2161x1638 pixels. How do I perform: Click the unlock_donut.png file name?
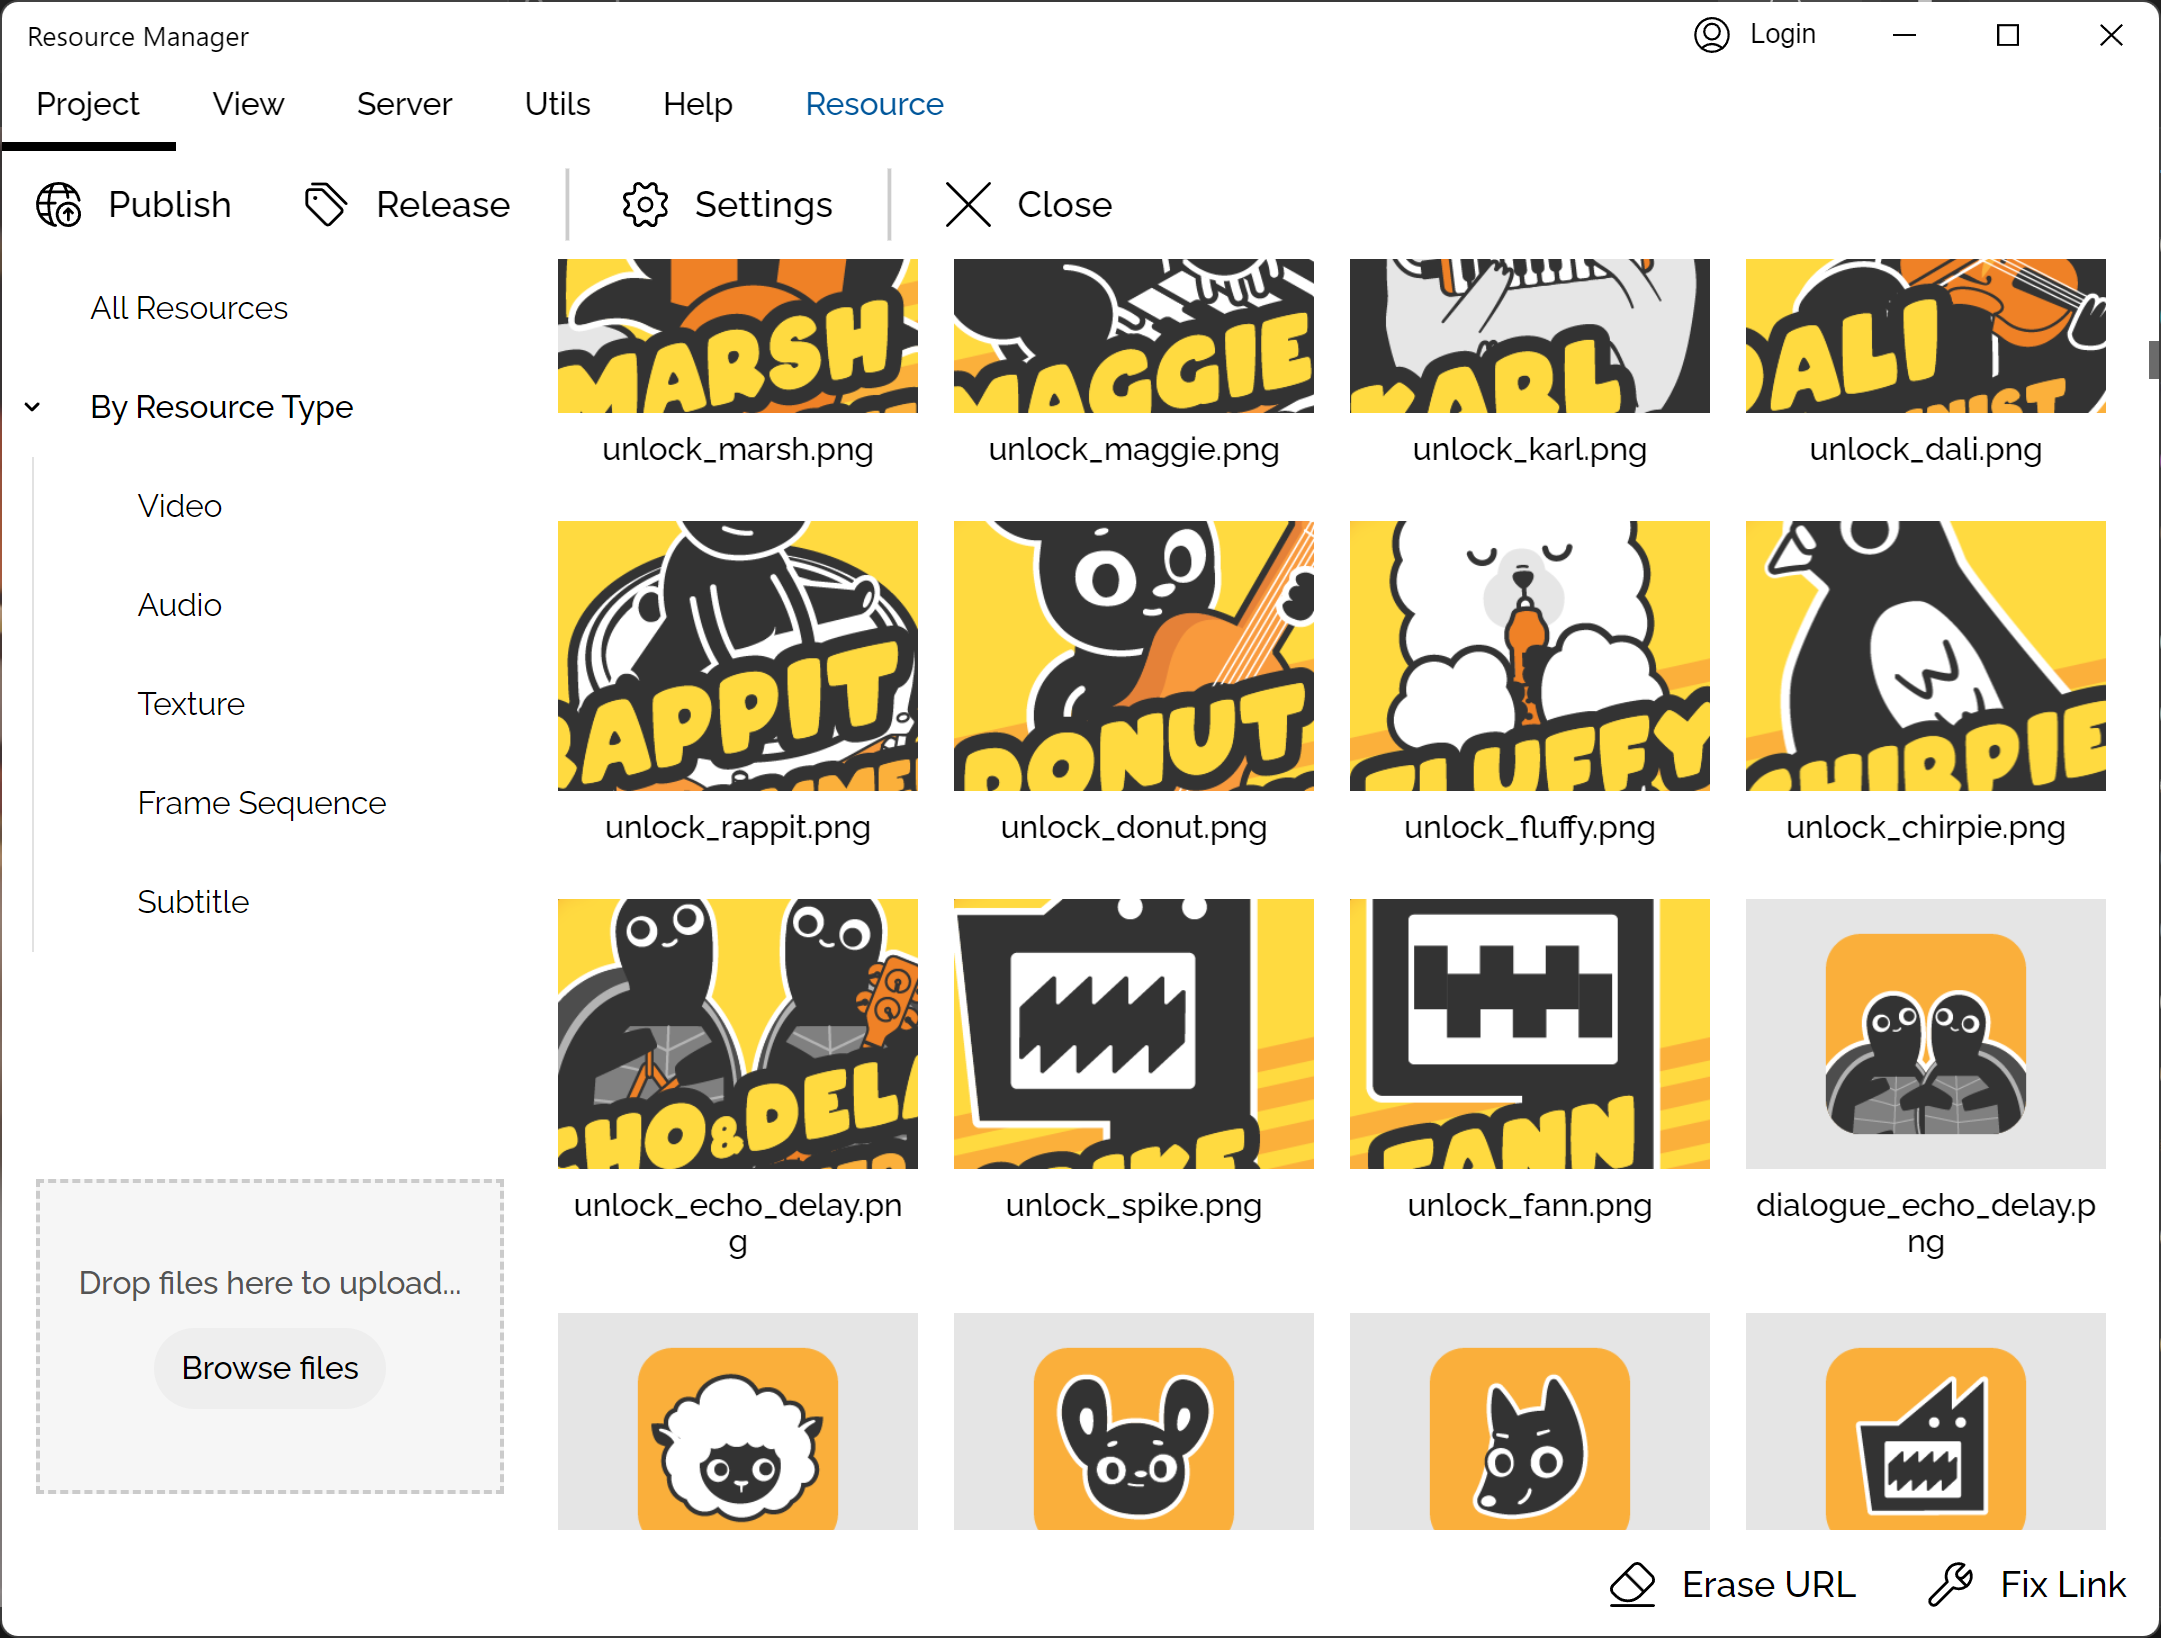coord(1134,828)
